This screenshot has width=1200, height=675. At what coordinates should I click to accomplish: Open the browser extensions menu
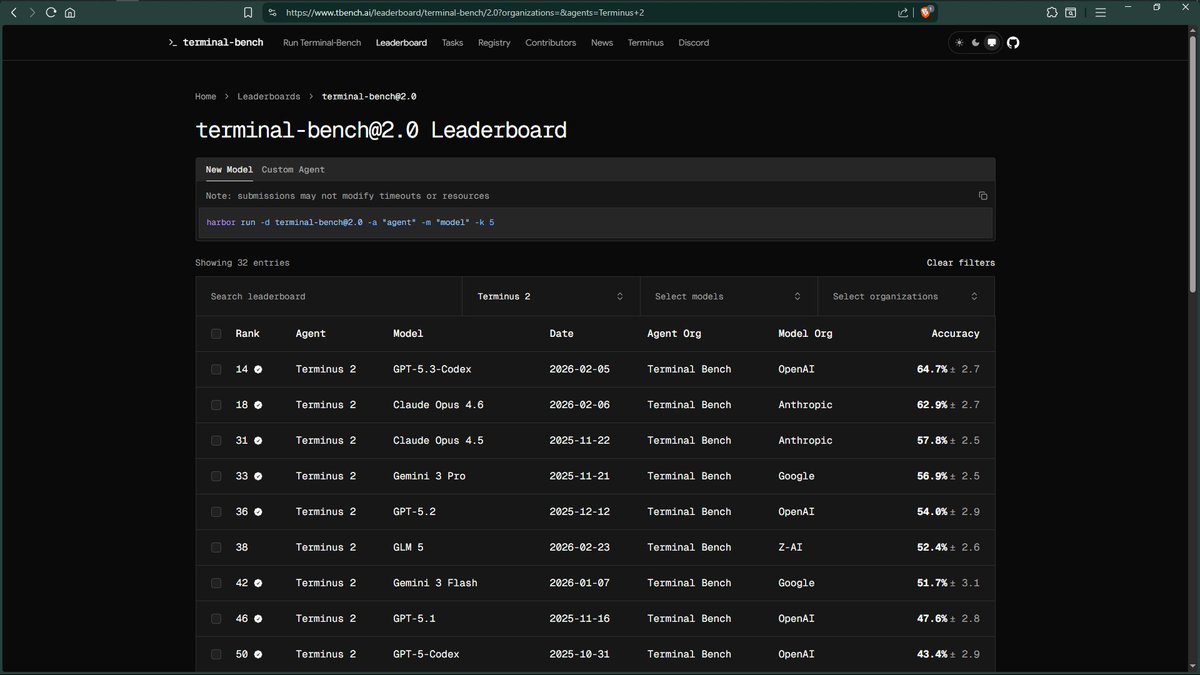pyautogui.click(x=1052, y=13)
